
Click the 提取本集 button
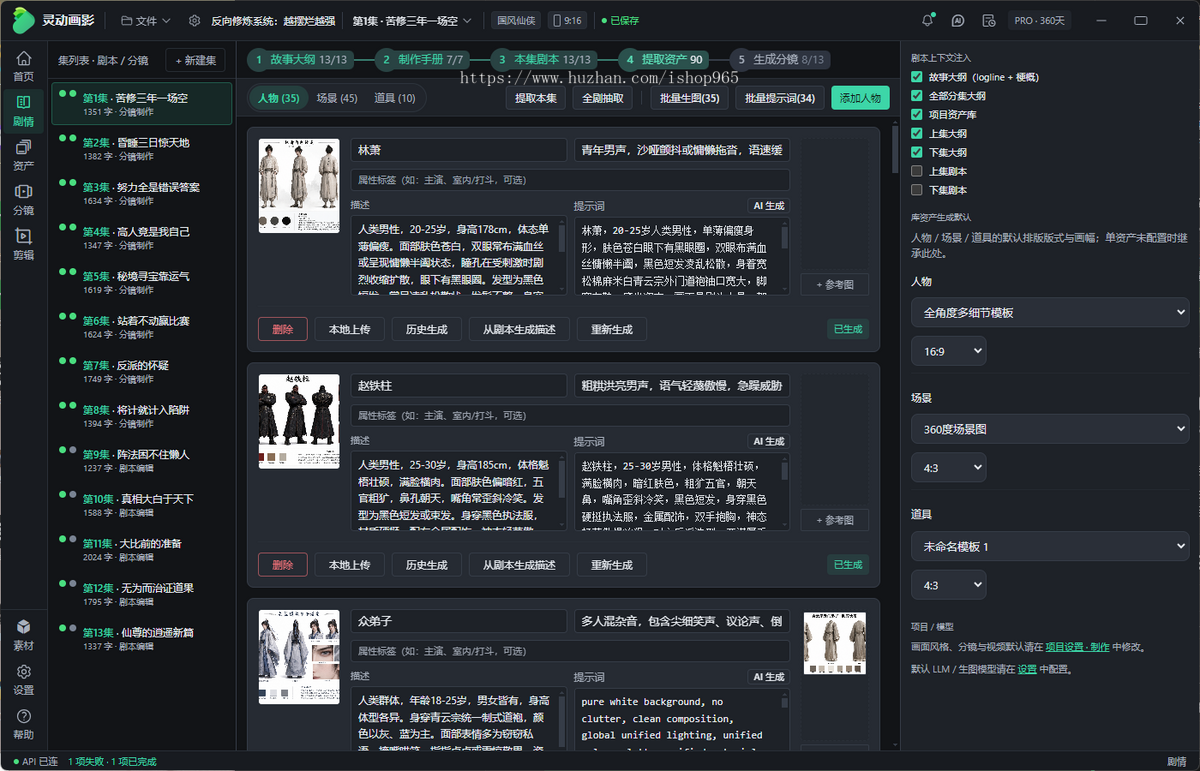pyautogui.click(x=536, y=98)
